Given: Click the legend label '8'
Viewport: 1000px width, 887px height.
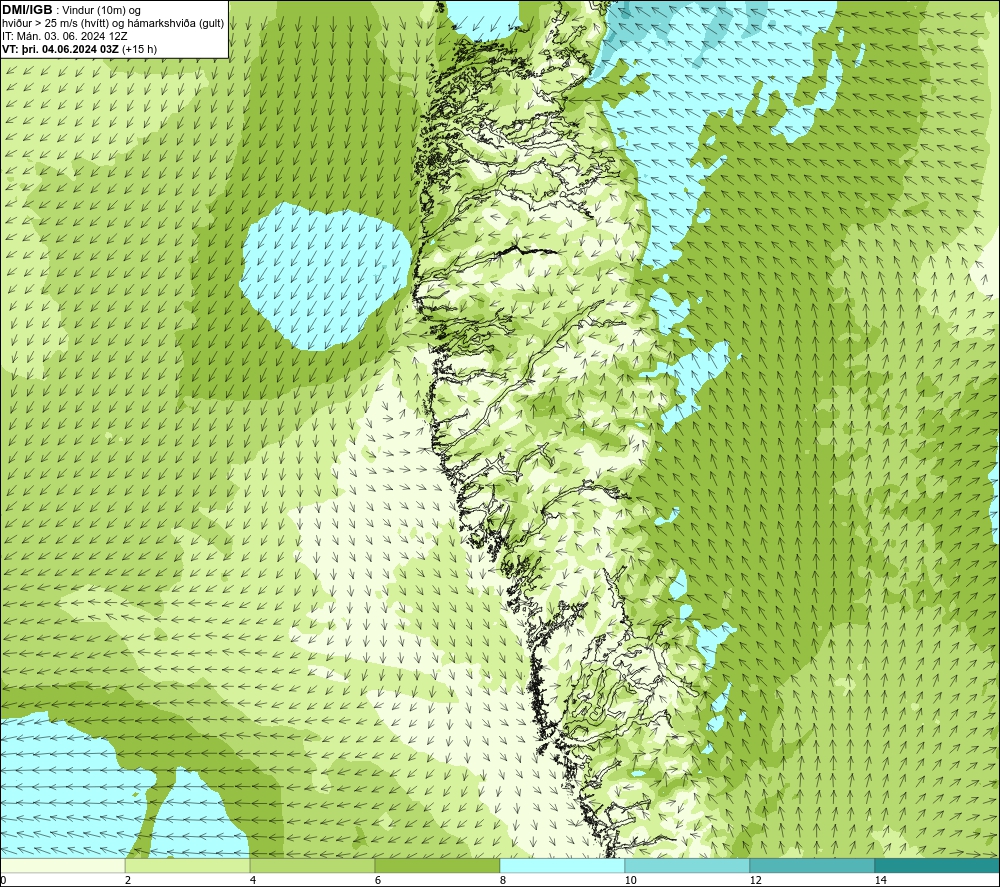Looking at the screenshot, I should [503, 881].
